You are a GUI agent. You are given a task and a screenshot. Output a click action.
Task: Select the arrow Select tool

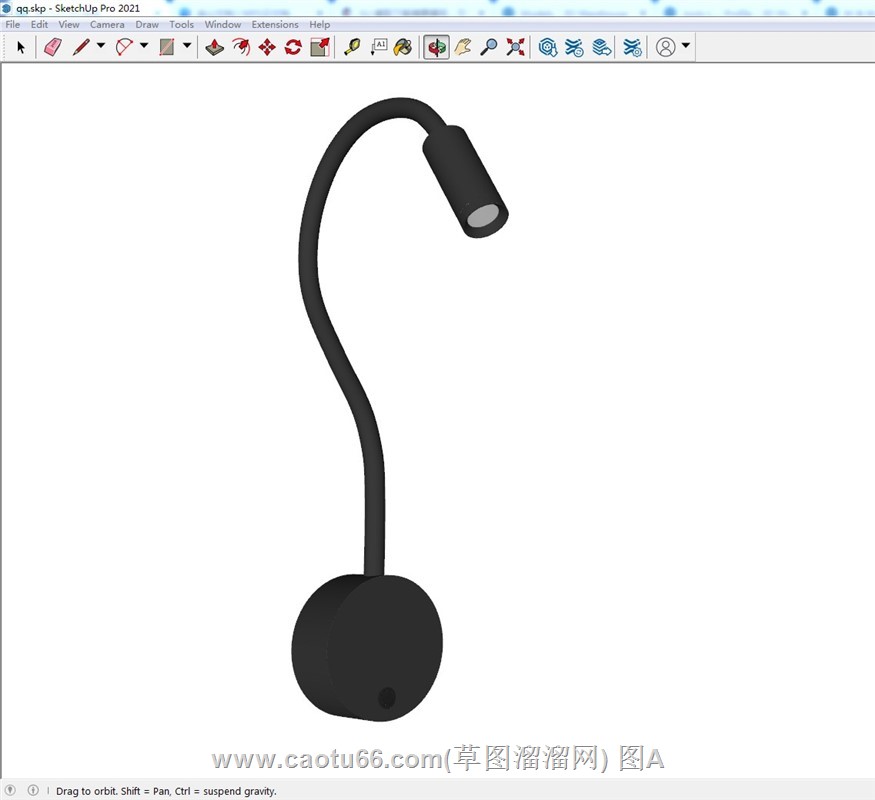click(x=21, y=47)
